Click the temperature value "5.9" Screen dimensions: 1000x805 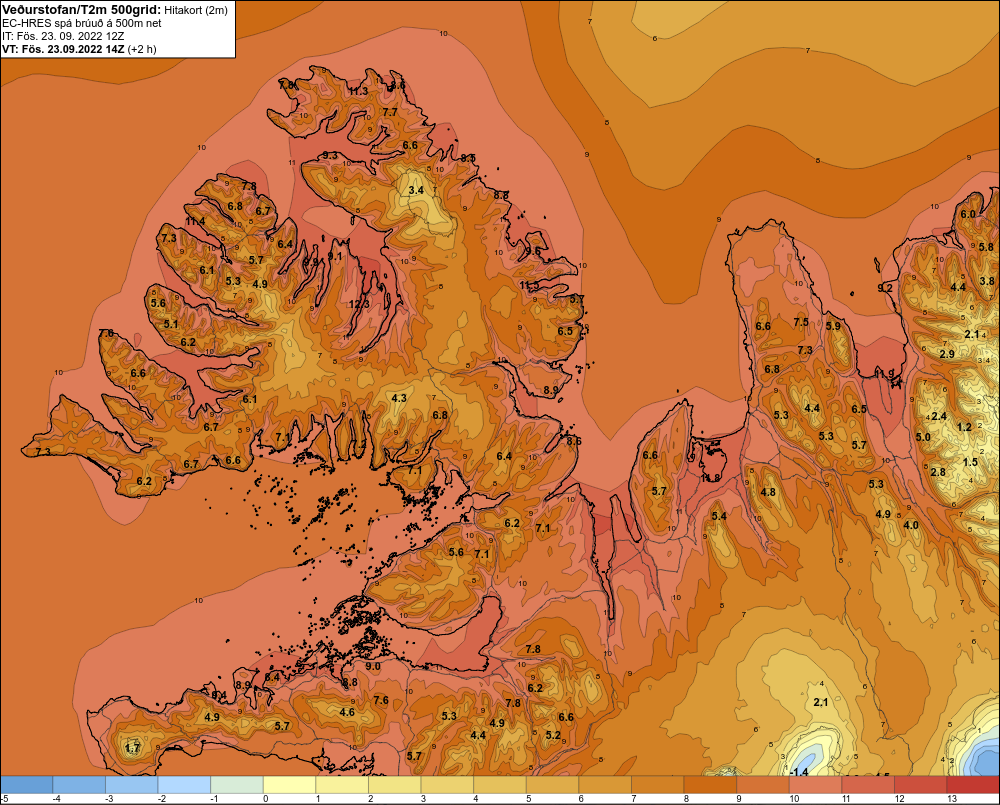pos(833,326)
